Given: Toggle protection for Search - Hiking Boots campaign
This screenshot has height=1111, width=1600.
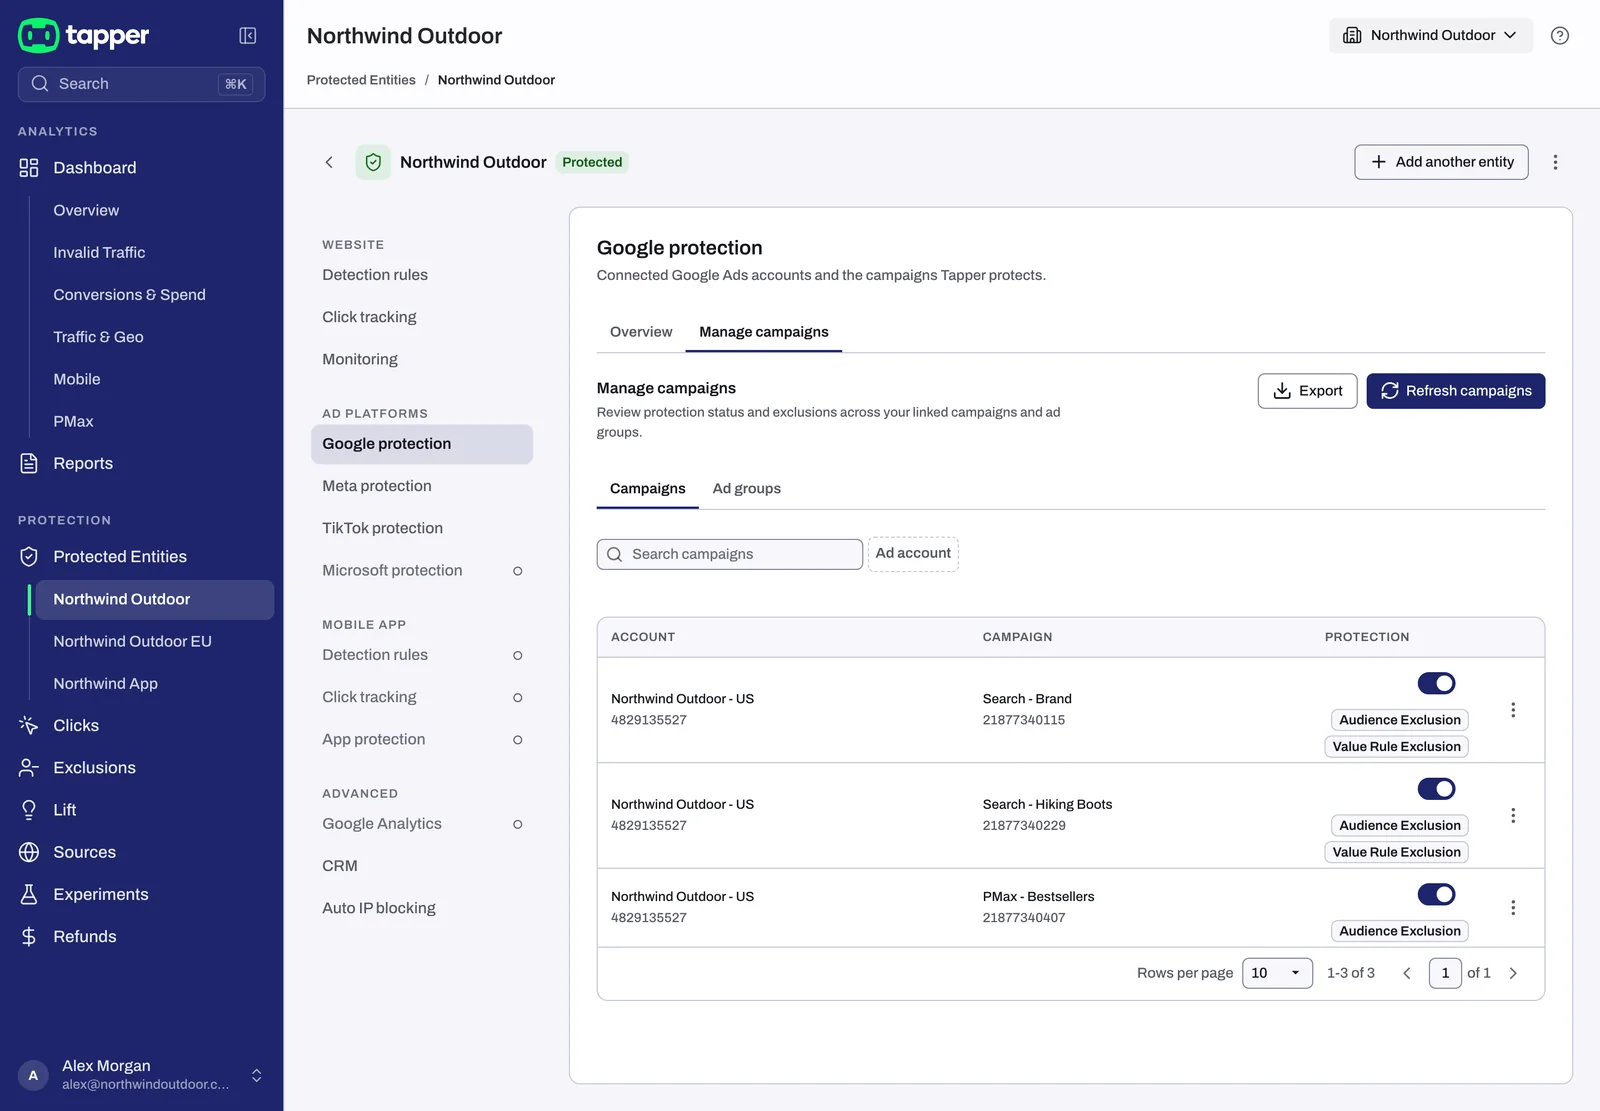Looking at the screenshot, I should pyautogui.click(x=1436, y=789).
